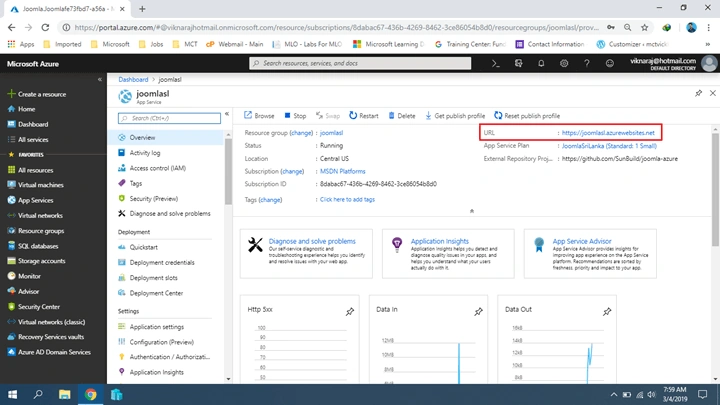This screenshot has width=720, height=405.
Task: Click the Application Insights lightbulb card icon
Action: tap(397, 244)
